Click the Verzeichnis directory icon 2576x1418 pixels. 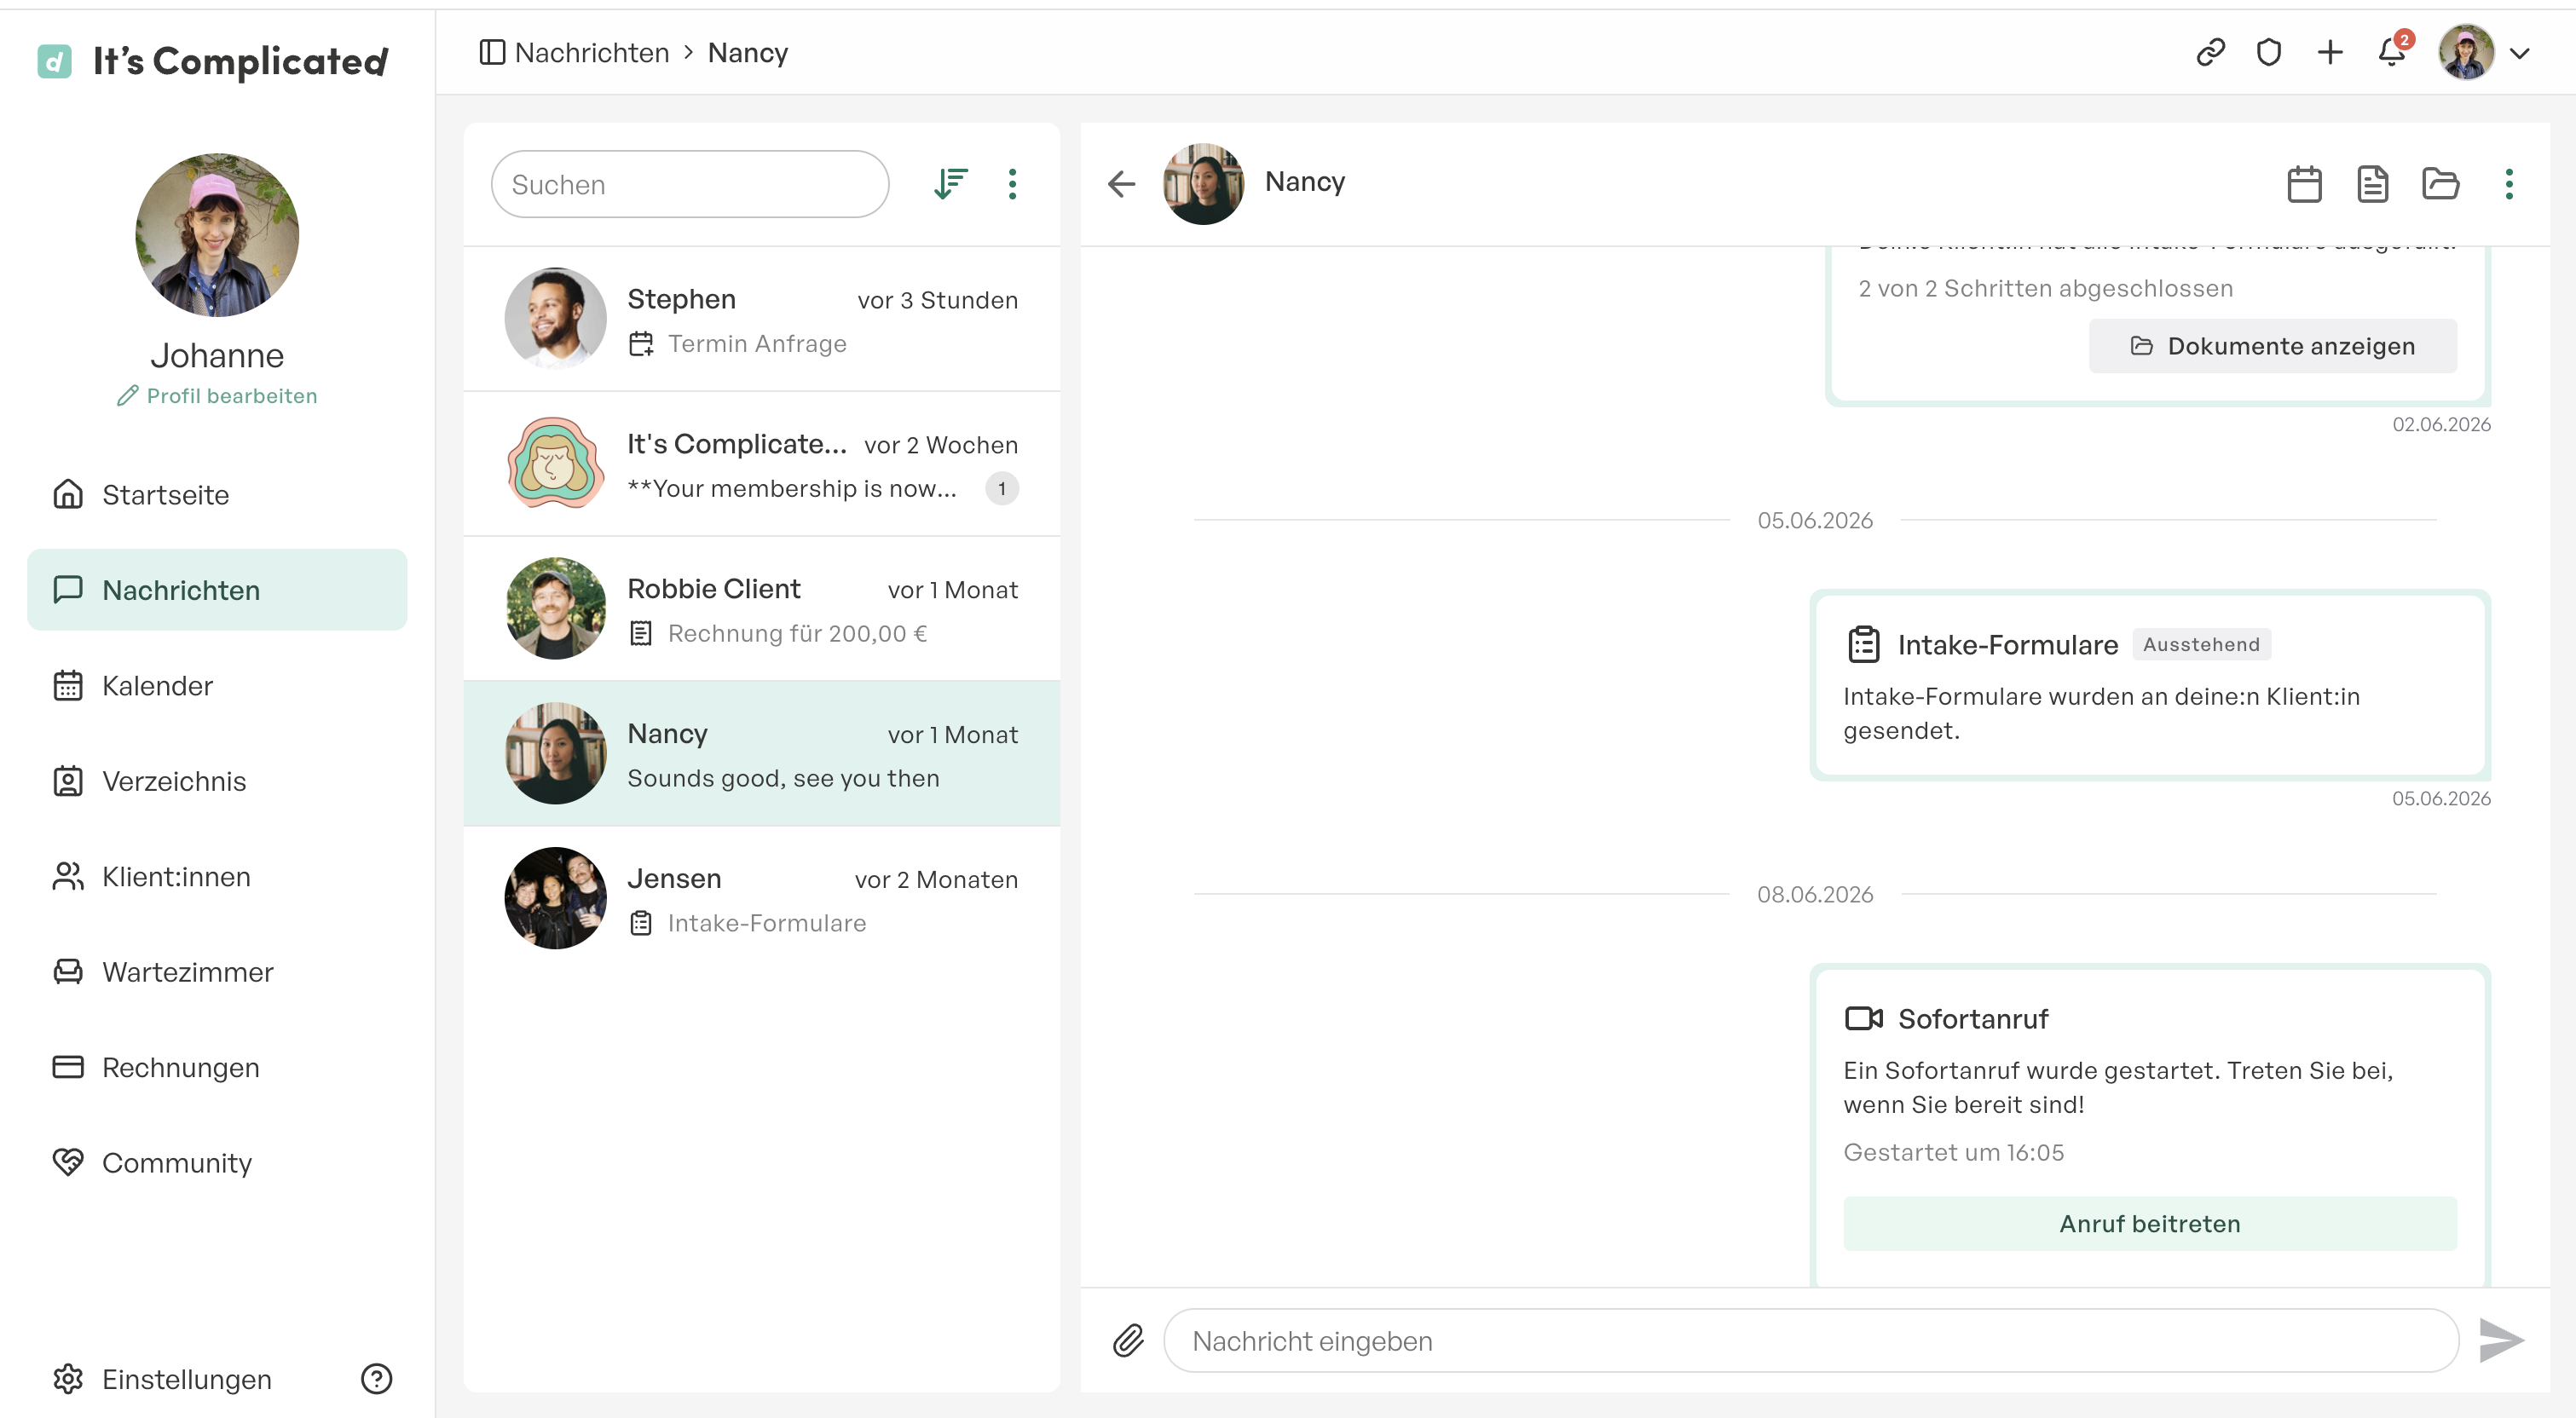pos(68,781)
